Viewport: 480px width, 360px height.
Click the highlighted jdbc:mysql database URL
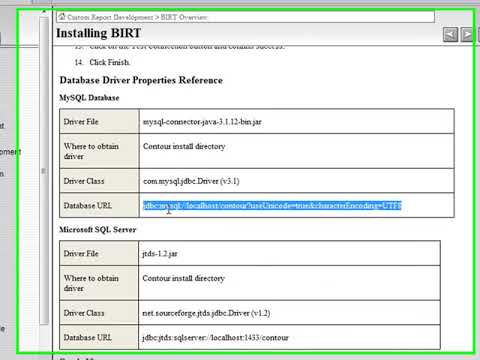(x=272, y=206)
